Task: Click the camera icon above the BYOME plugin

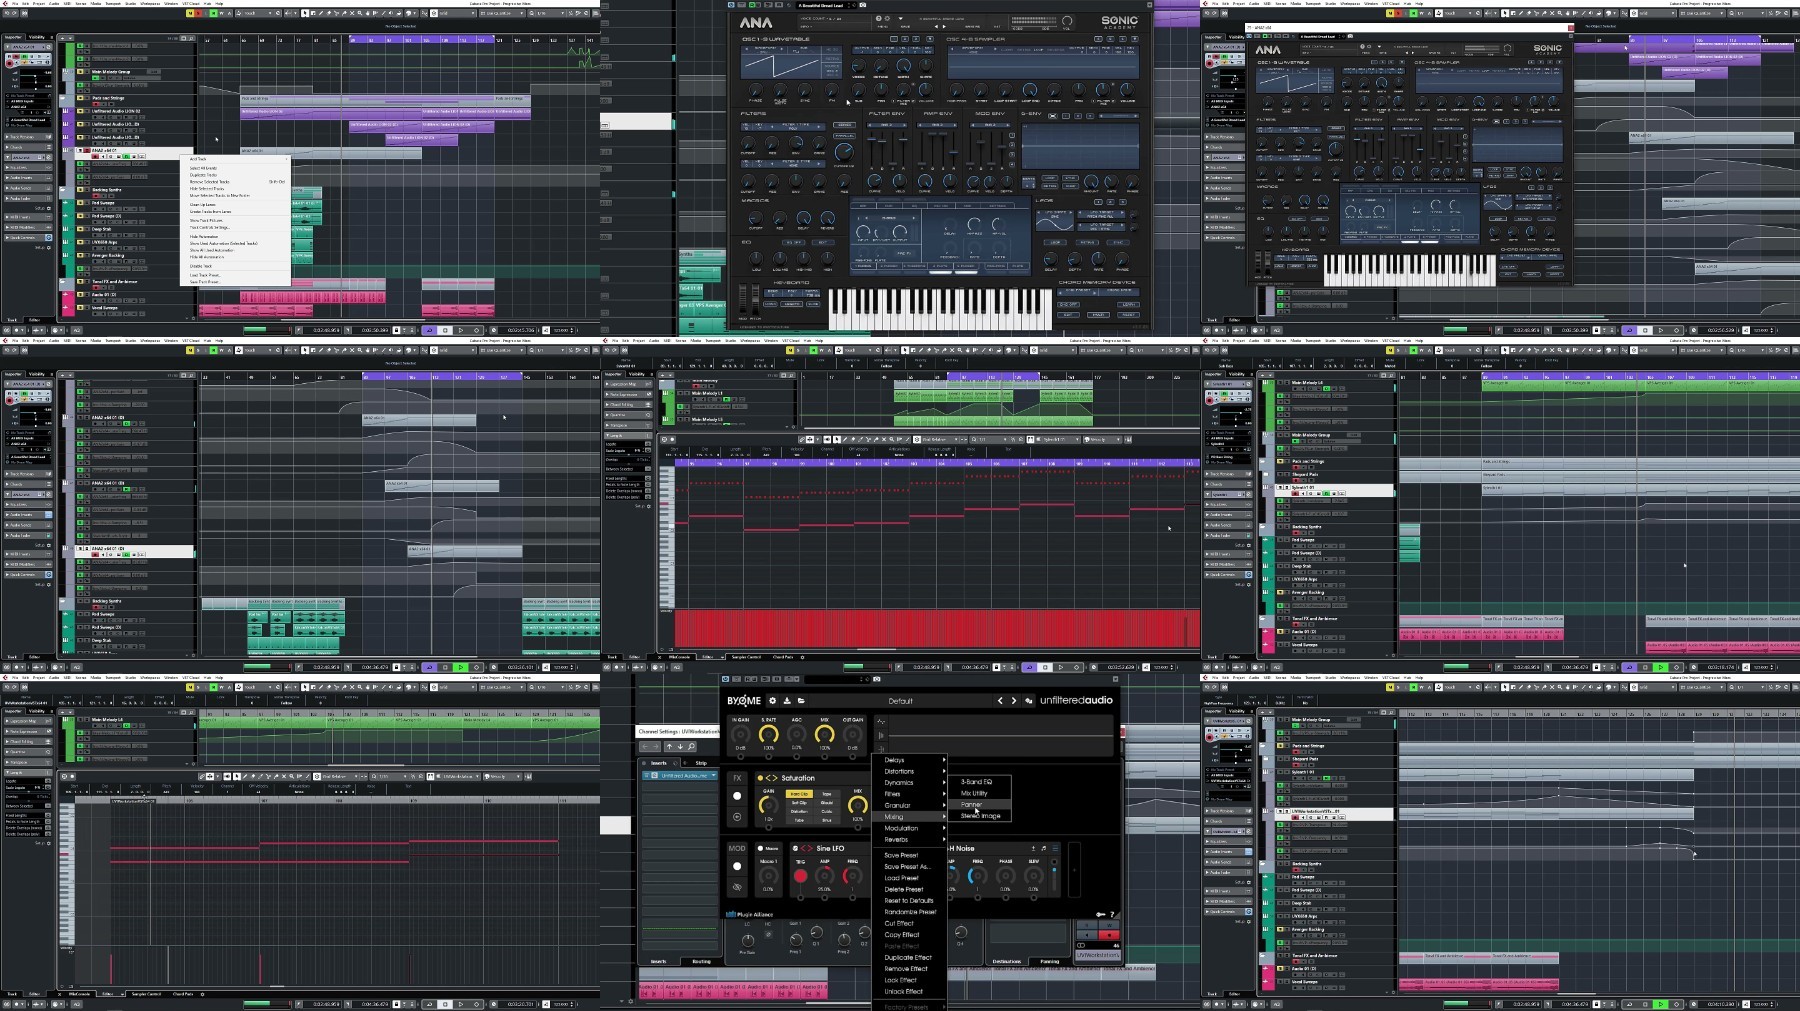Action: click(x=877, y=680)
